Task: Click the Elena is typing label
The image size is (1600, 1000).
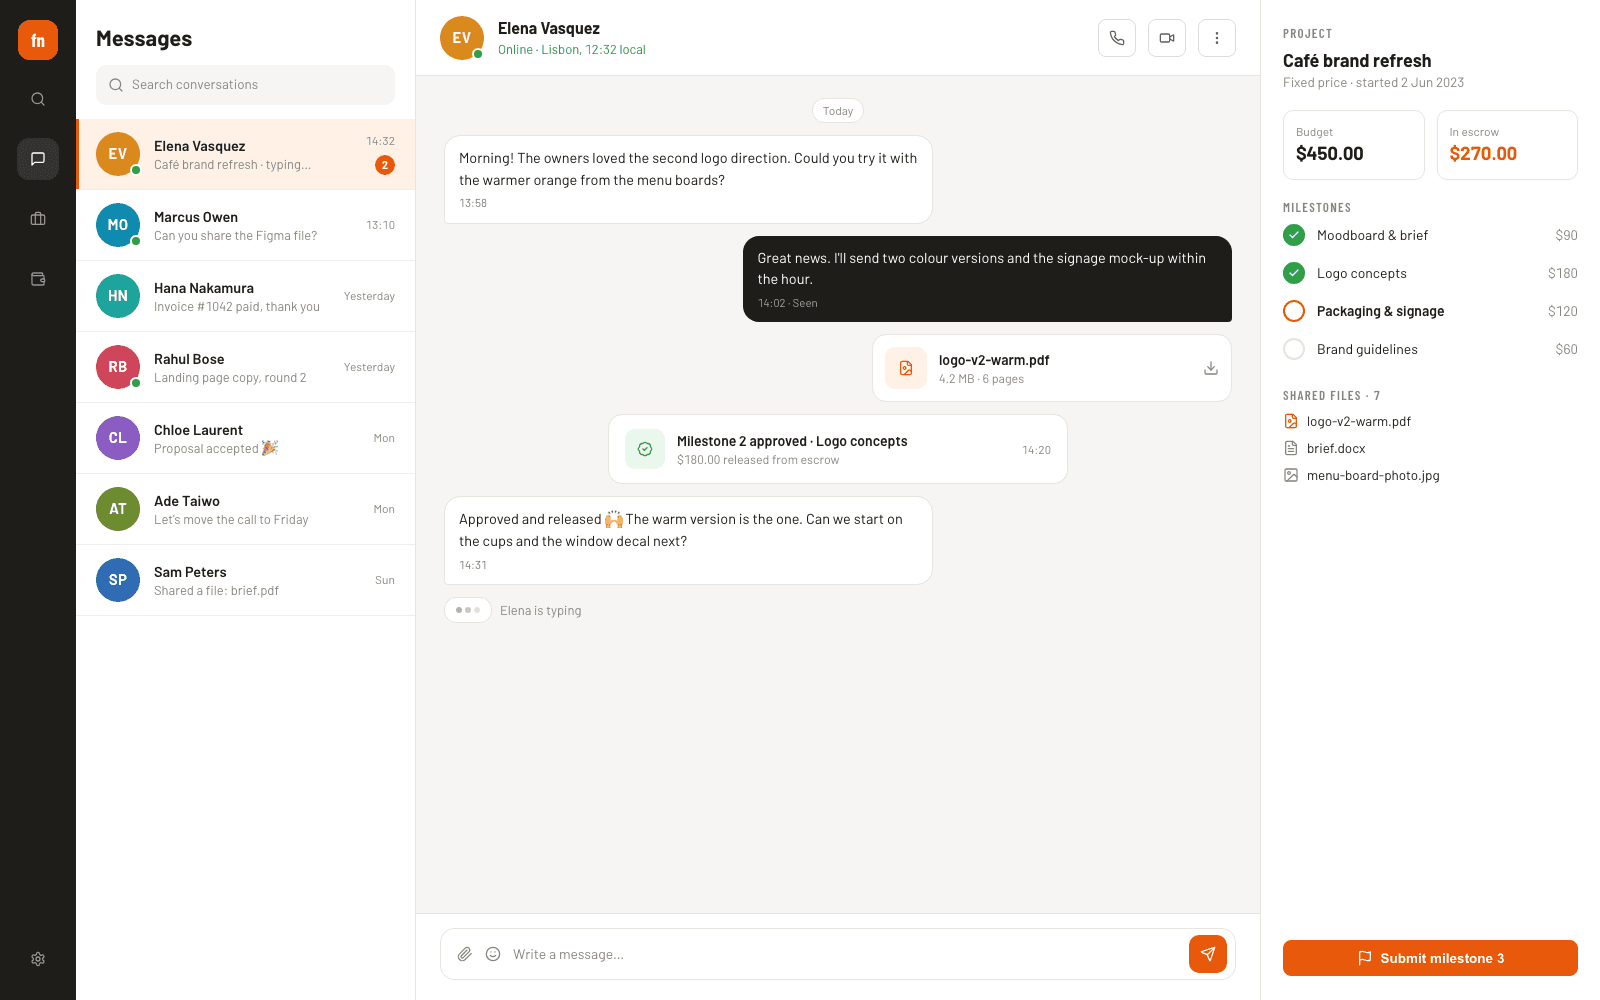Action: coord(540,611)
